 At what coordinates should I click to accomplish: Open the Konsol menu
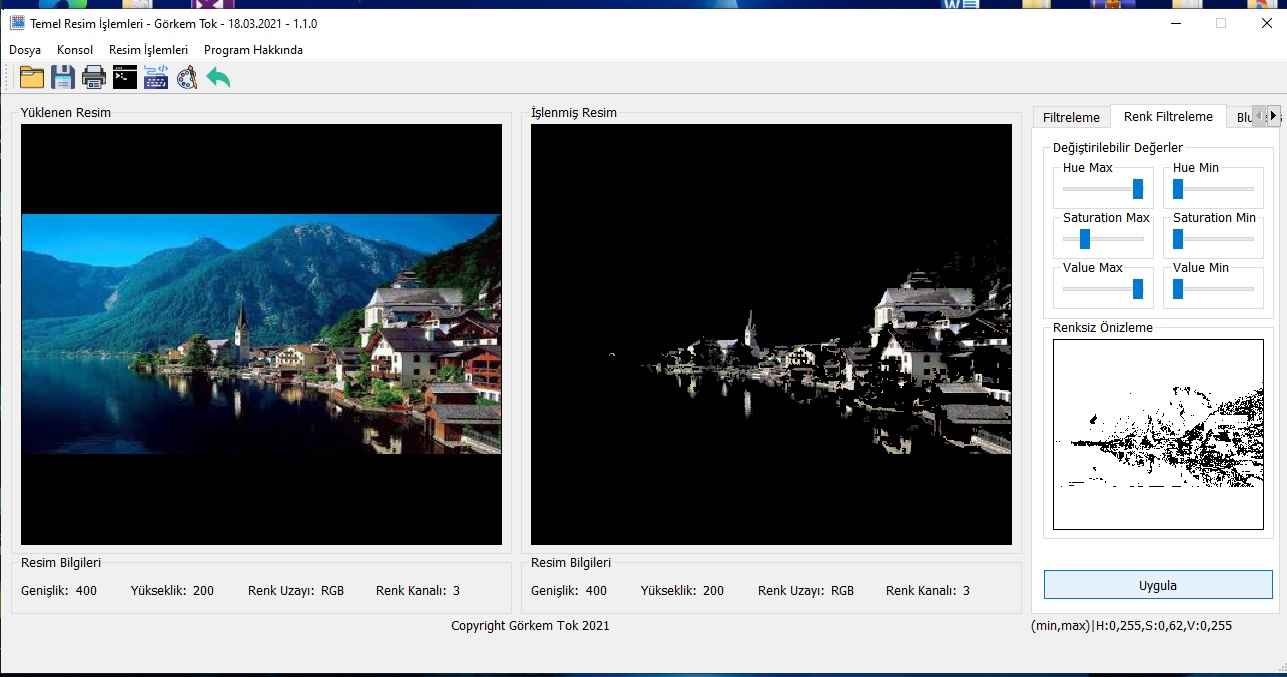pyautogui.click(x=75, y=50)
